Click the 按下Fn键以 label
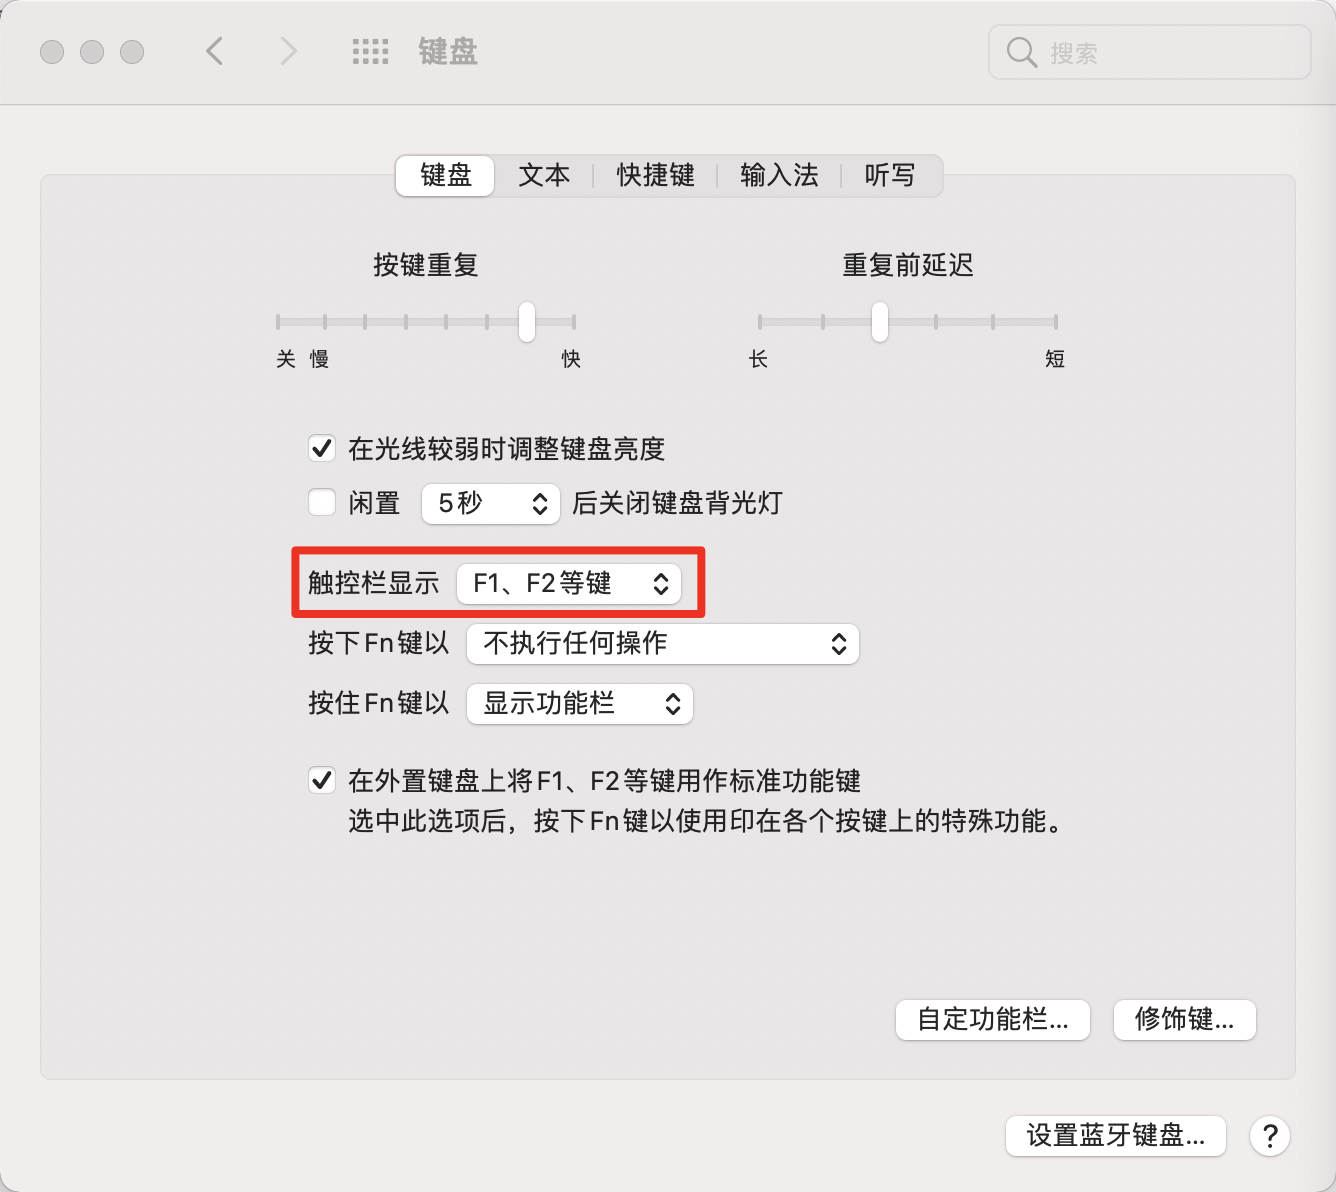 [379, 643]
